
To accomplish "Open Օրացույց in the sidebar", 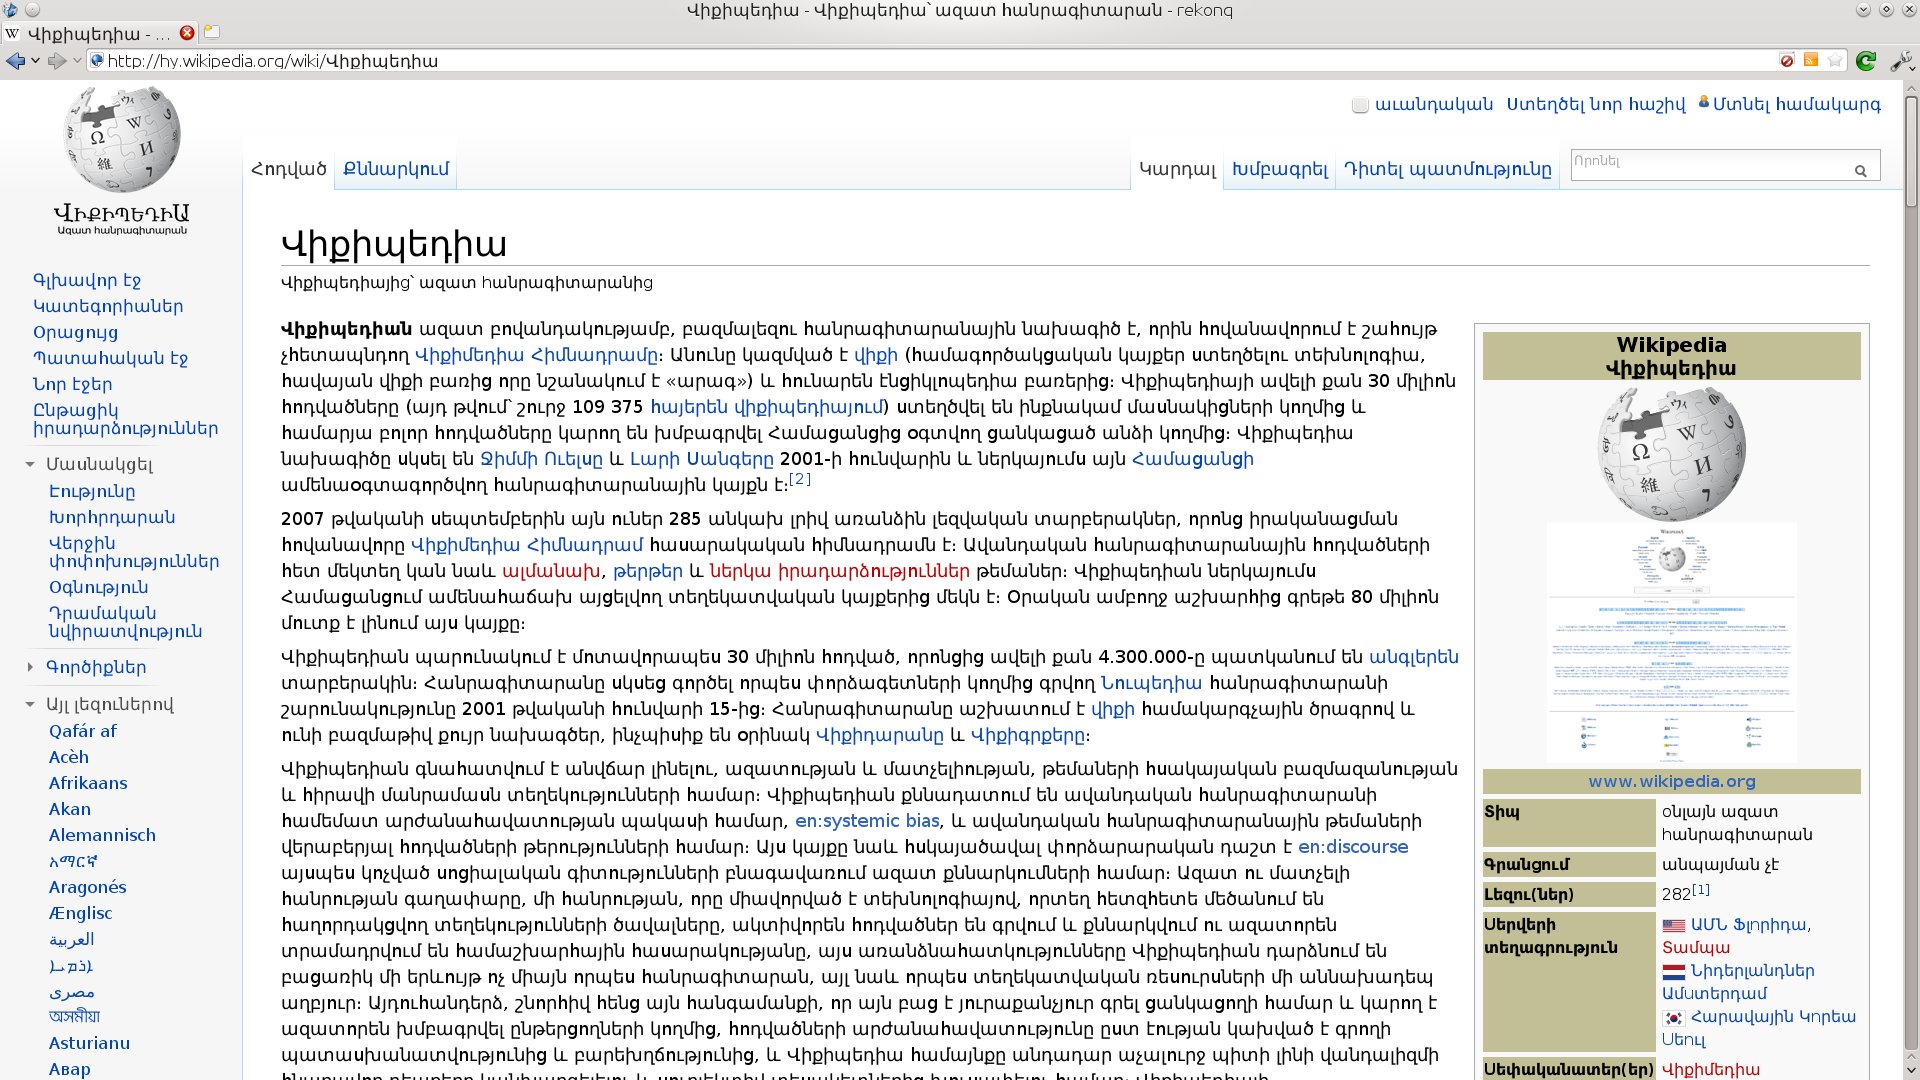I will pyautogui.click(x=75, y=332).
